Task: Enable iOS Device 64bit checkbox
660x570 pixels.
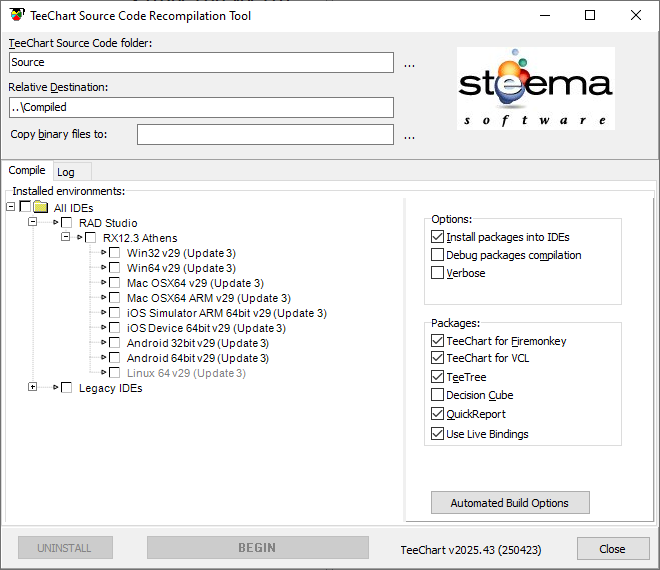Action: [x=114, y=328]
